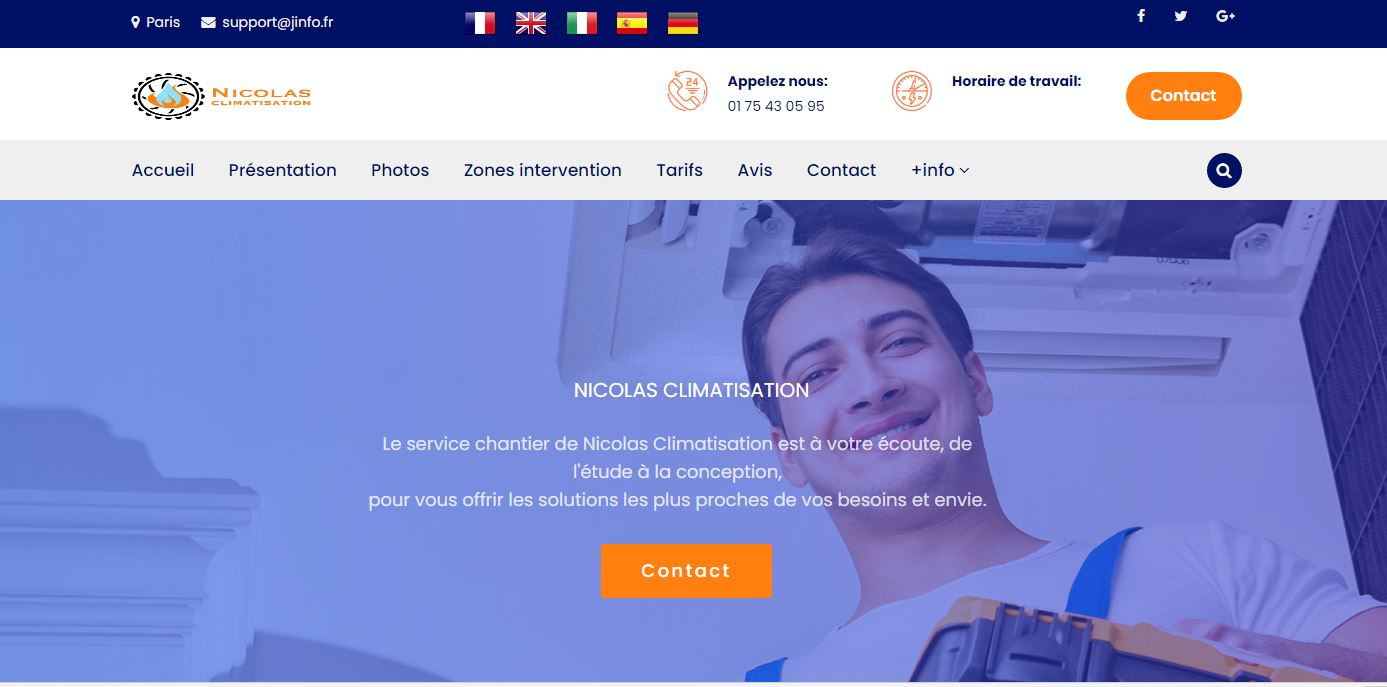The width and height of the screenshot is (1387, 687).
Task: Click the Contact button on hero banner
Action: click(x=686, y=571)
